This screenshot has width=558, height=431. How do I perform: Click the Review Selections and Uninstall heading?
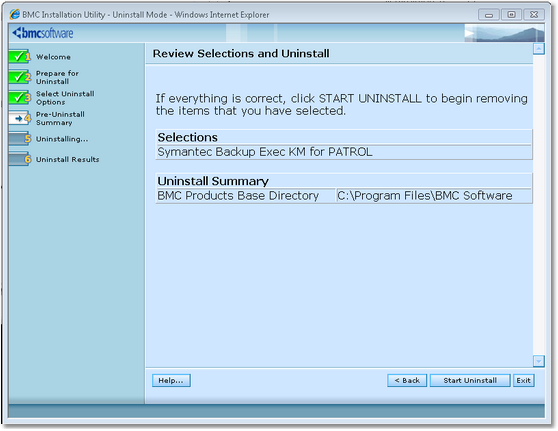pos(241,53)
